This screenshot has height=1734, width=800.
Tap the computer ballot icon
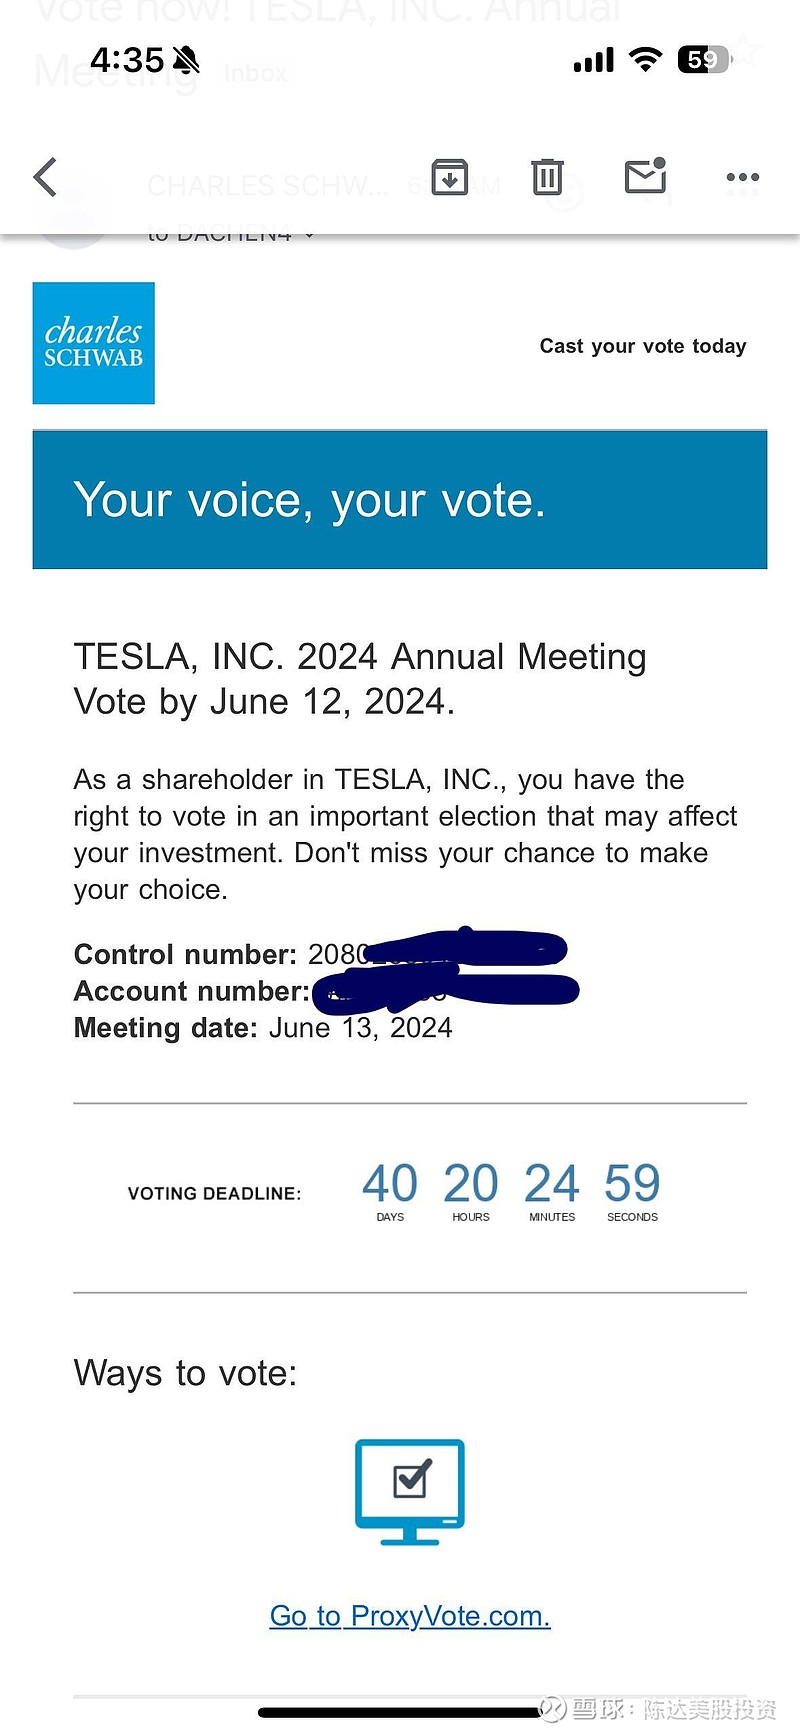(x=410, y=1491)
